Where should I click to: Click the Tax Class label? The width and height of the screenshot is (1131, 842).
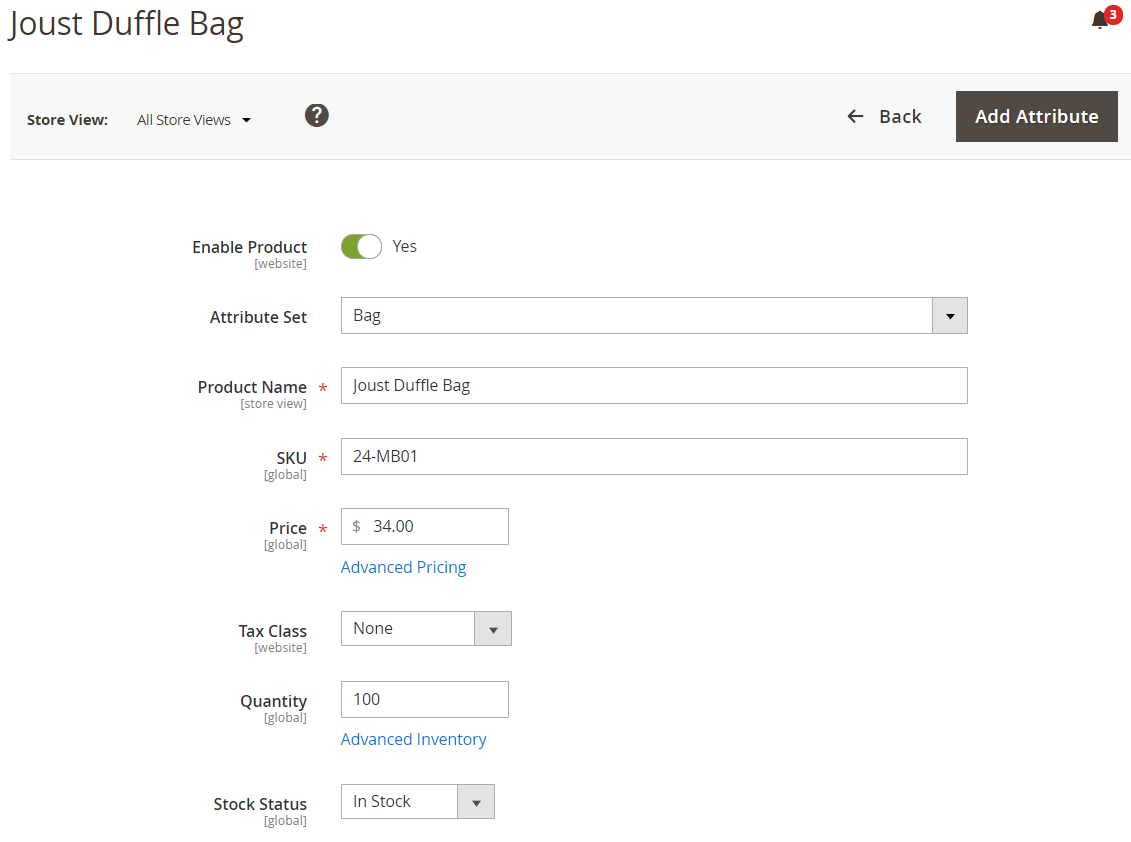point(273,631)
